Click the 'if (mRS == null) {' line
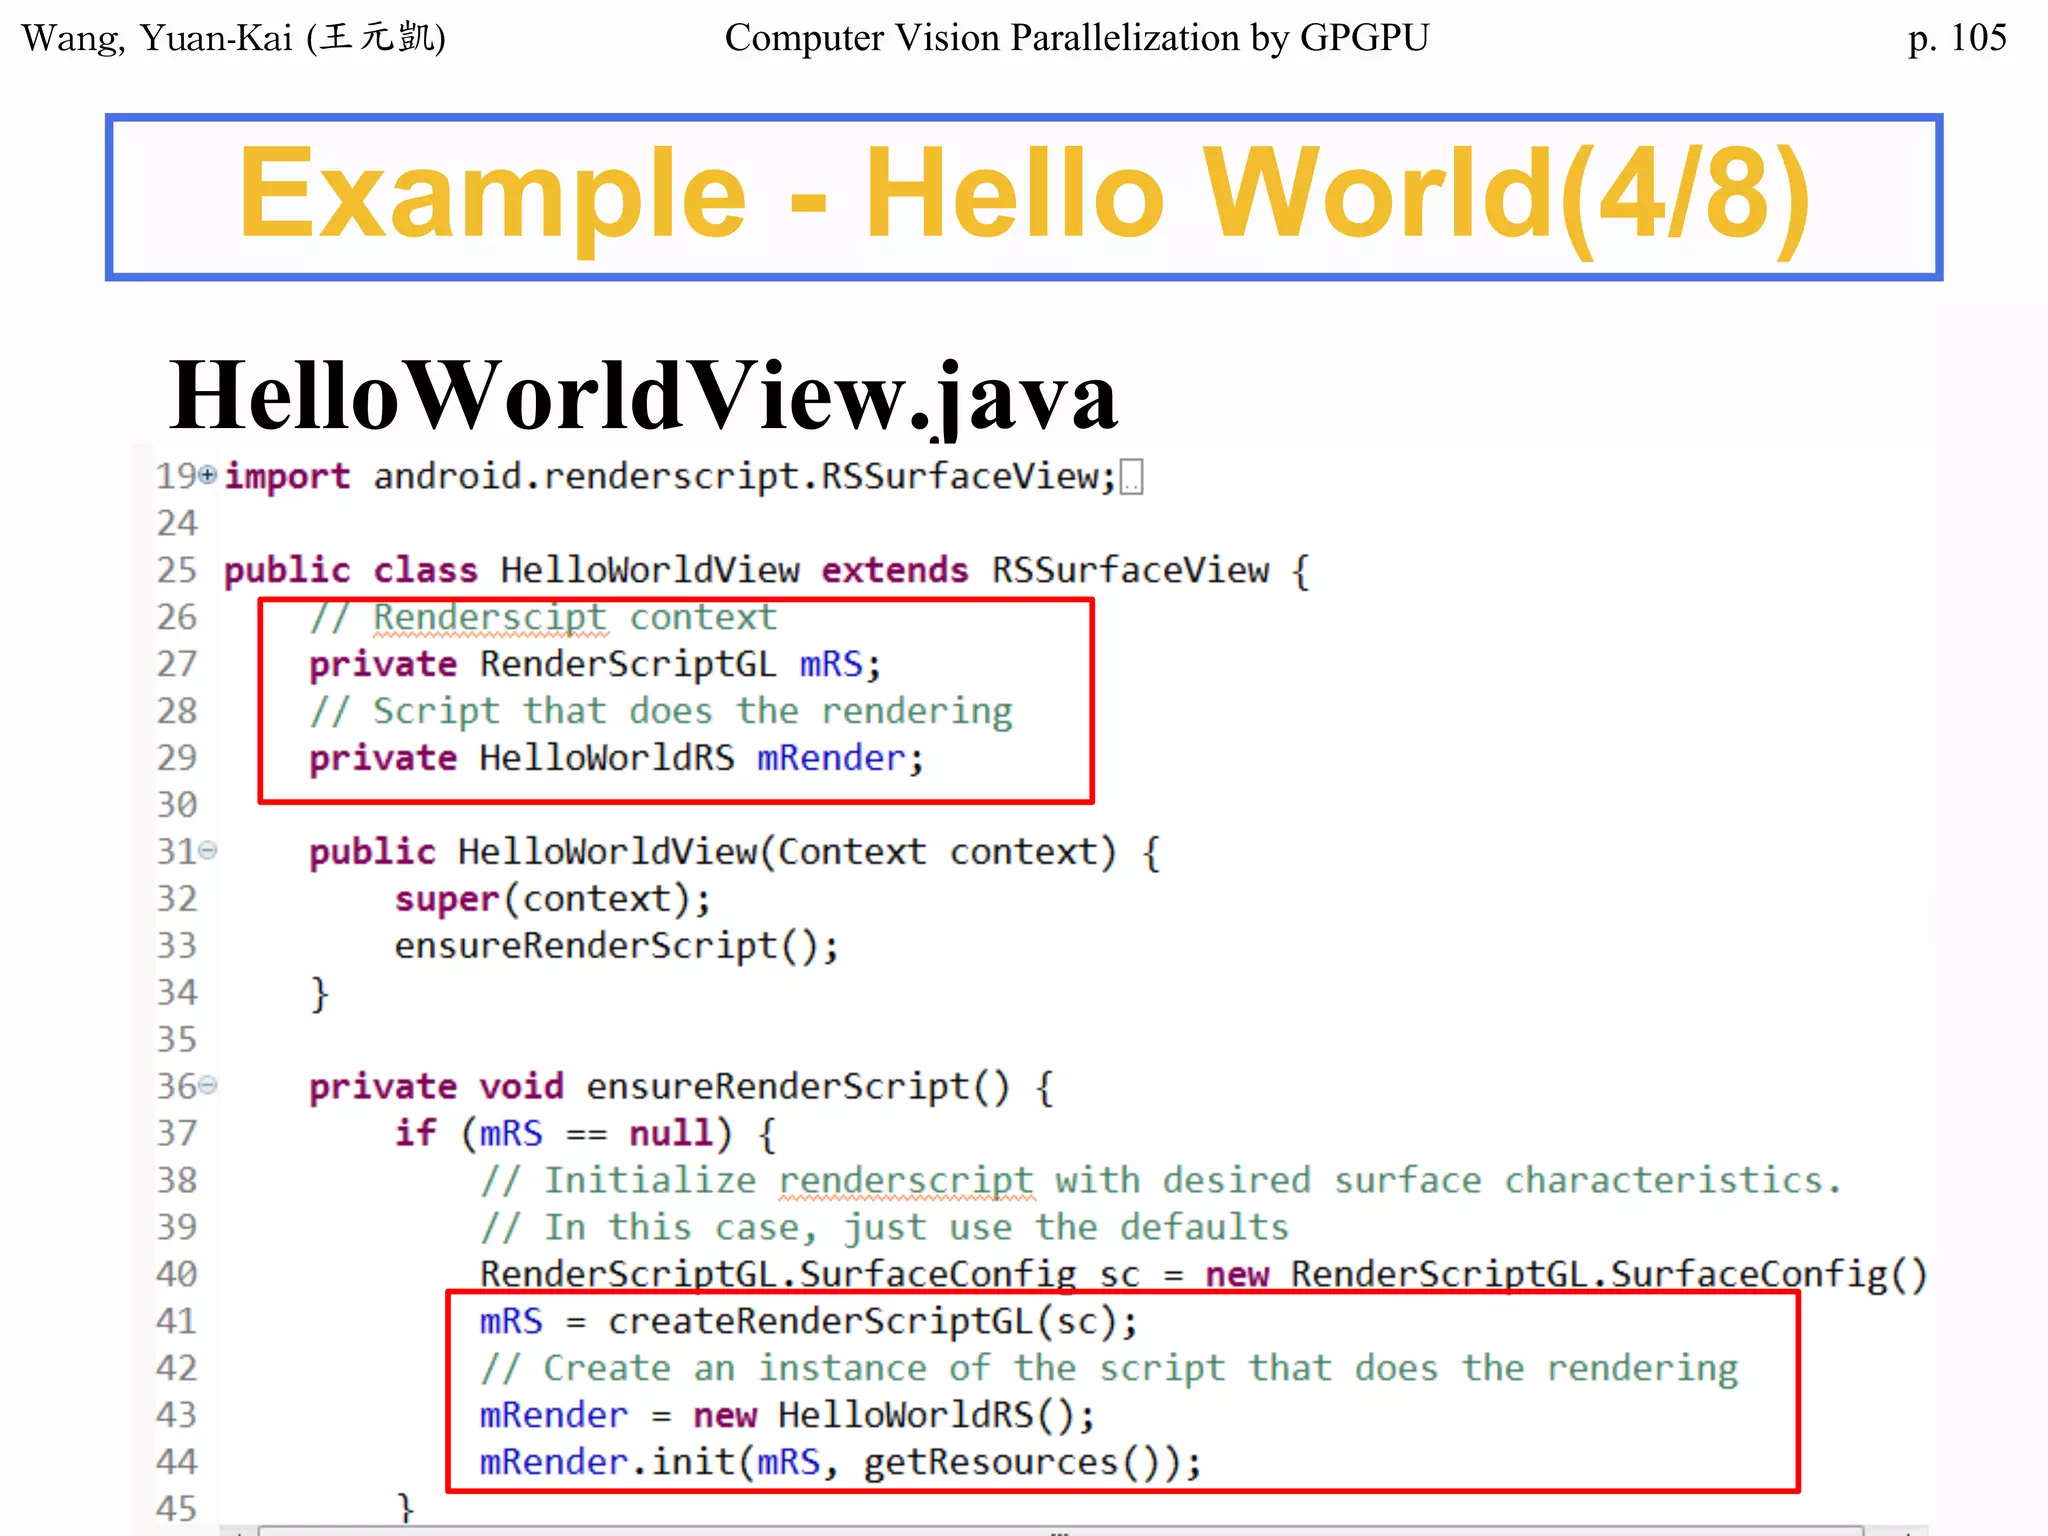 [585, 1135]
